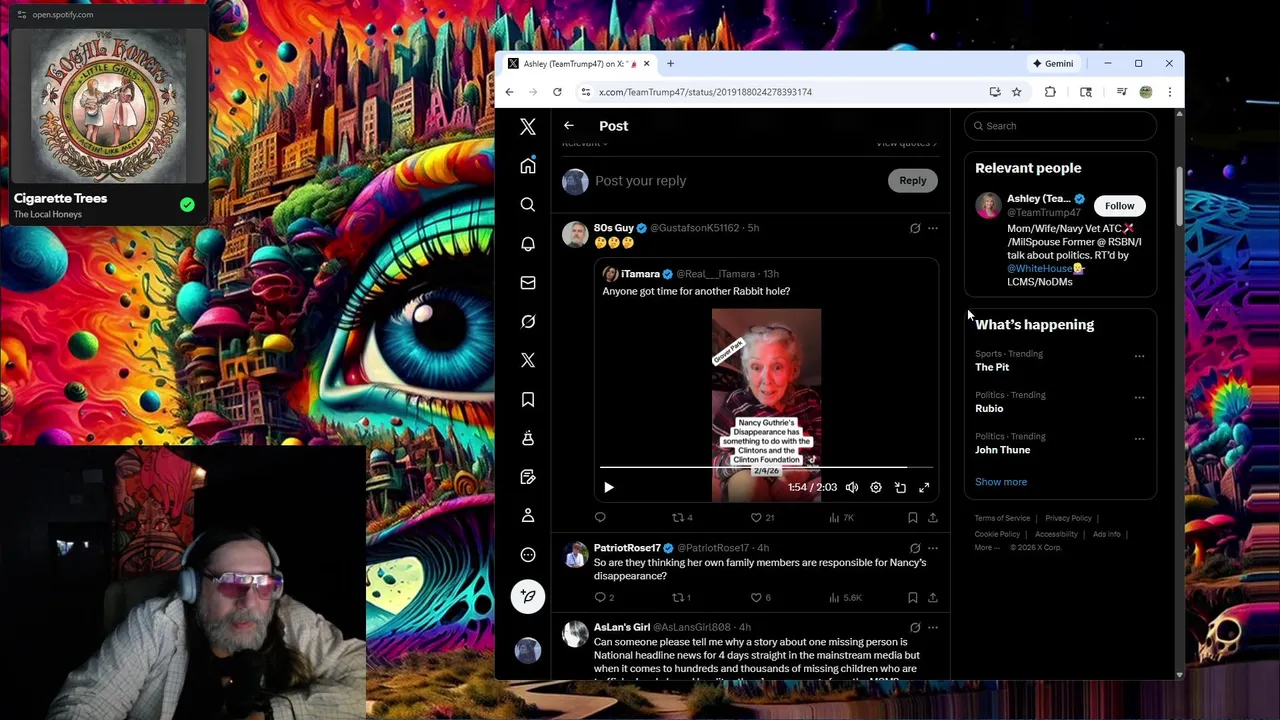Screen dimensions: 1280x720
Task: Open the Gemini button in Chrome
Action: [1054, 64]
